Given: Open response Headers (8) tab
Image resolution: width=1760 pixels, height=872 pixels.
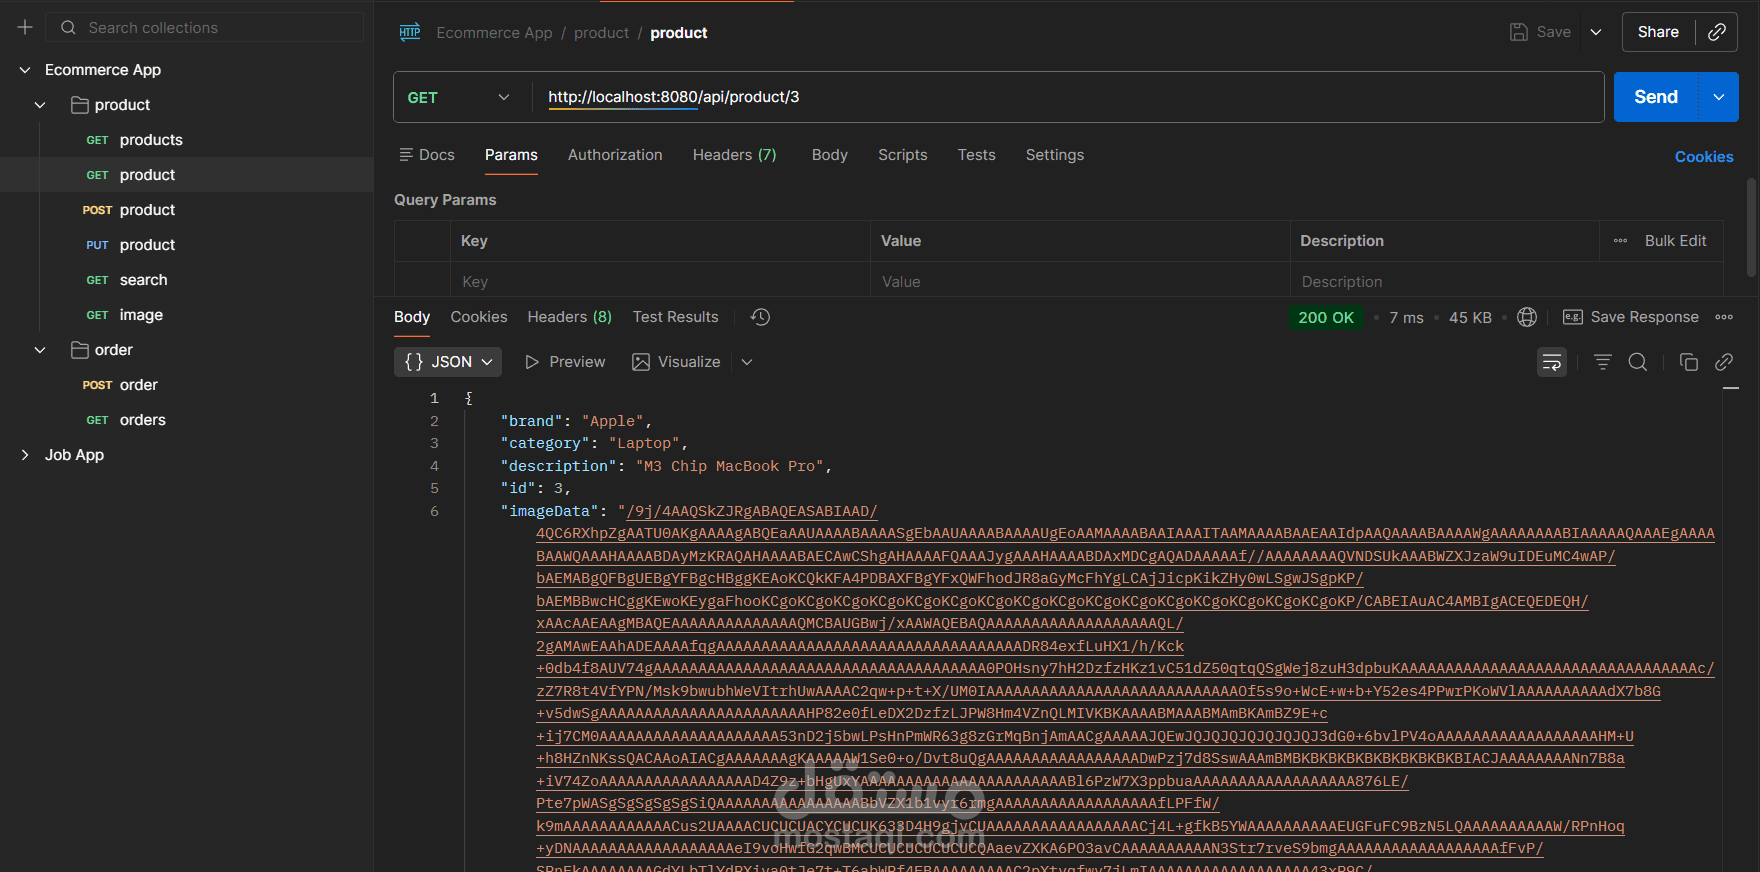Looking at the screenshot, I should pos(569,317).
